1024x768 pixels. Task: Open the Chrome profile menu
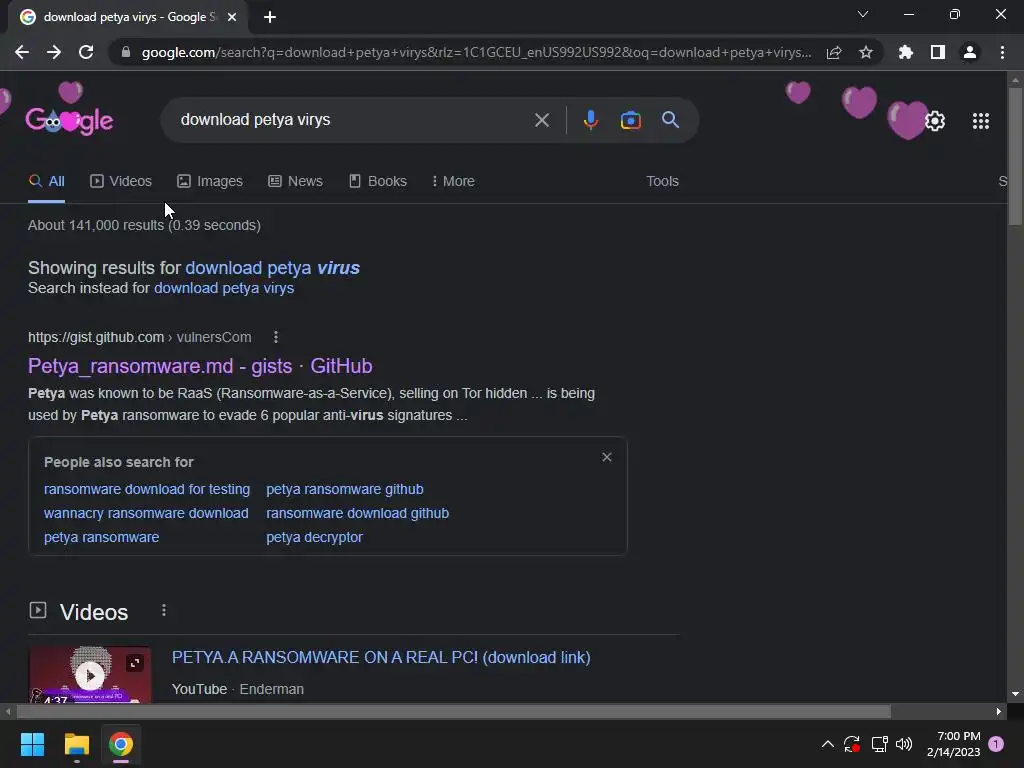coord(970,52)
